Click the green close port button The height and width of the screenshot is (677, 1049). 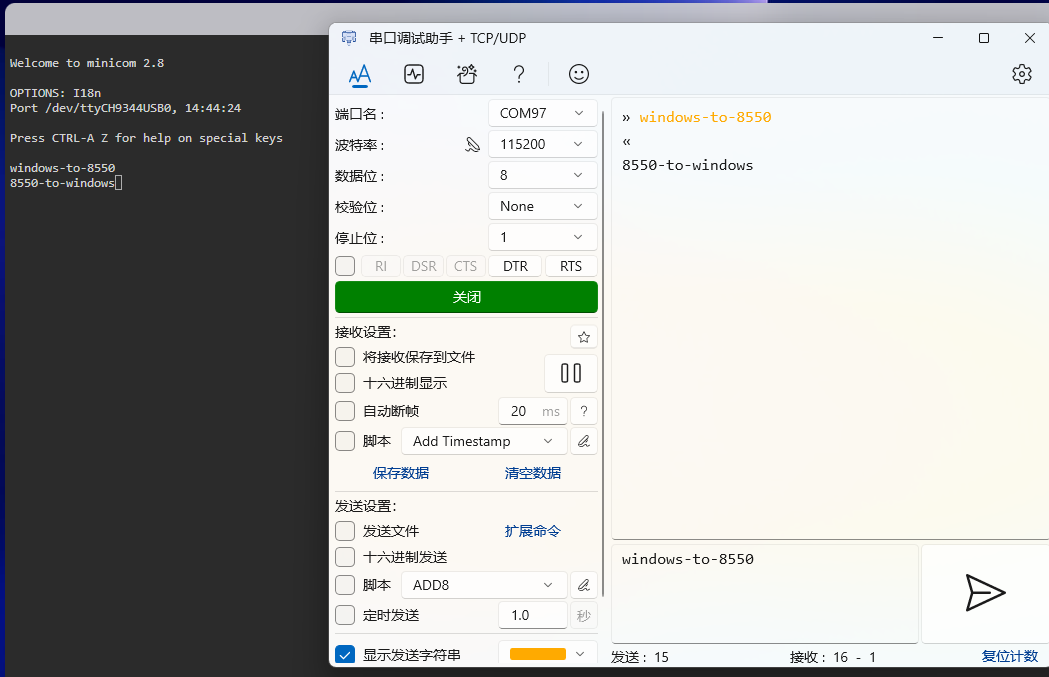(x=466, y=297)
